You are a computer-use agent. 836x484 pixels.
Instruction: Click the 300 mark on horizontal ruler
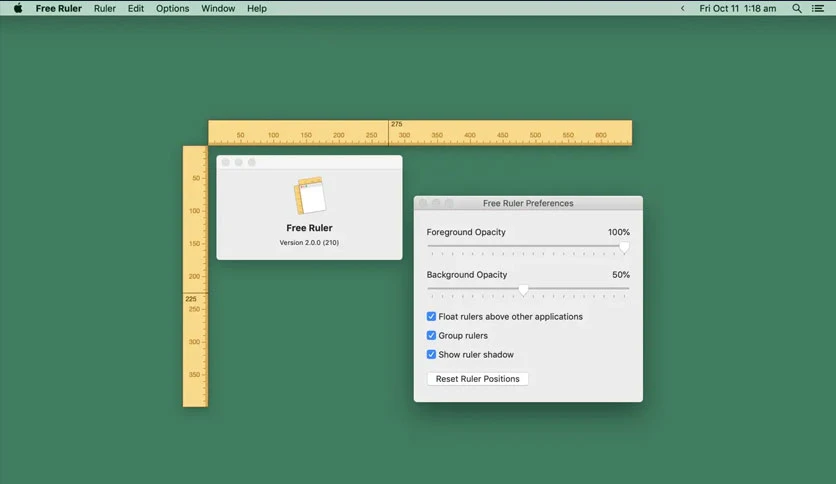pyautogui.click(x=404, y=135)
